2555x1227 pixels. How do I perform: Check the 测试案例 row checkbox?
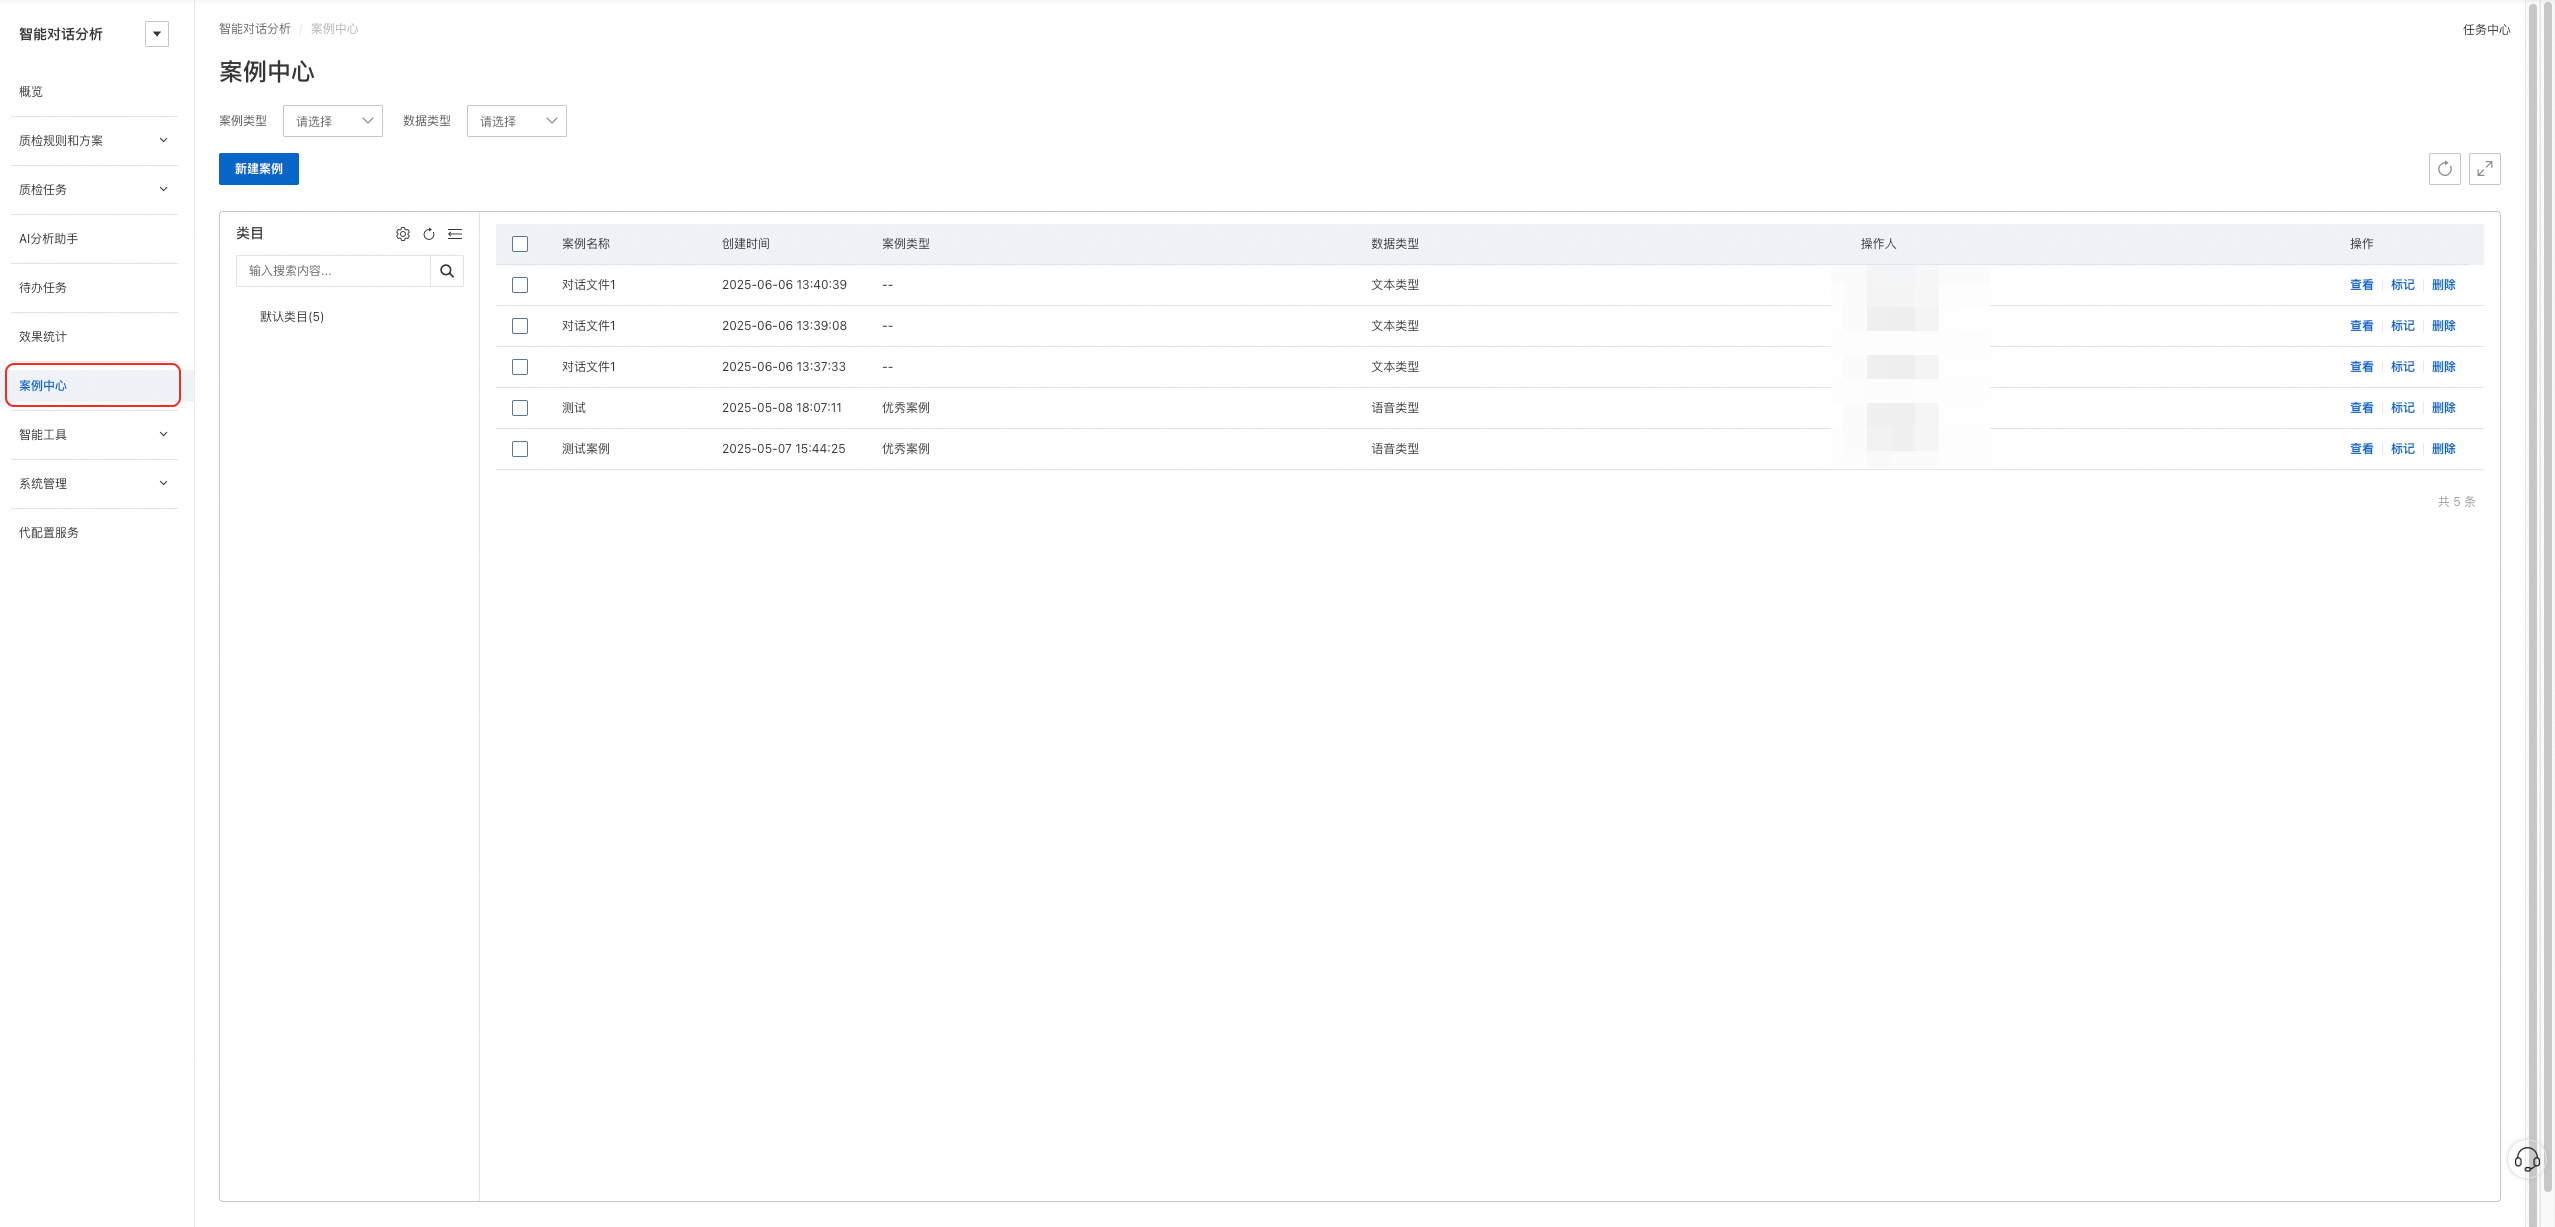click(520, 449)
